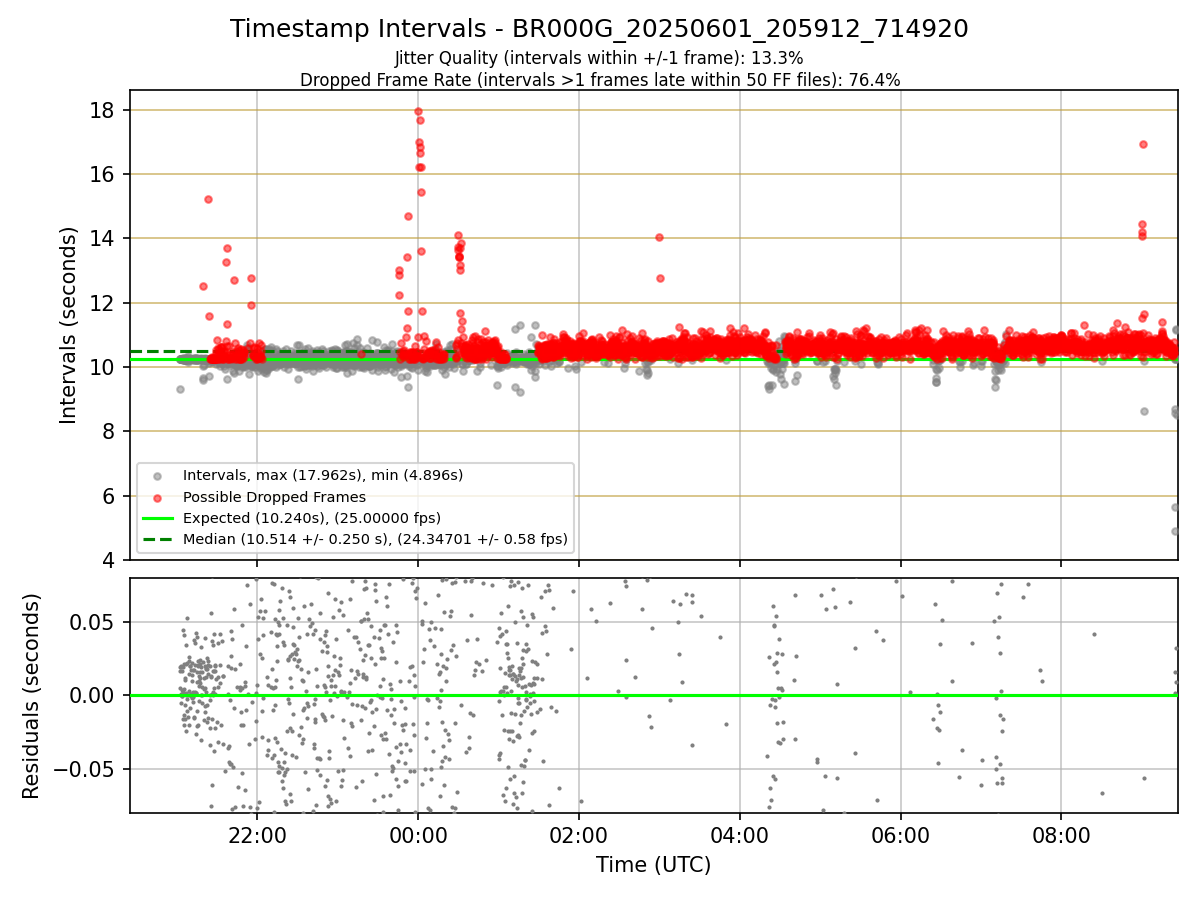Viewport: 1200px width, 900px height.
Task: Click the 'Residuals (seconds)' y-axis label
Action: click(31, 696)
